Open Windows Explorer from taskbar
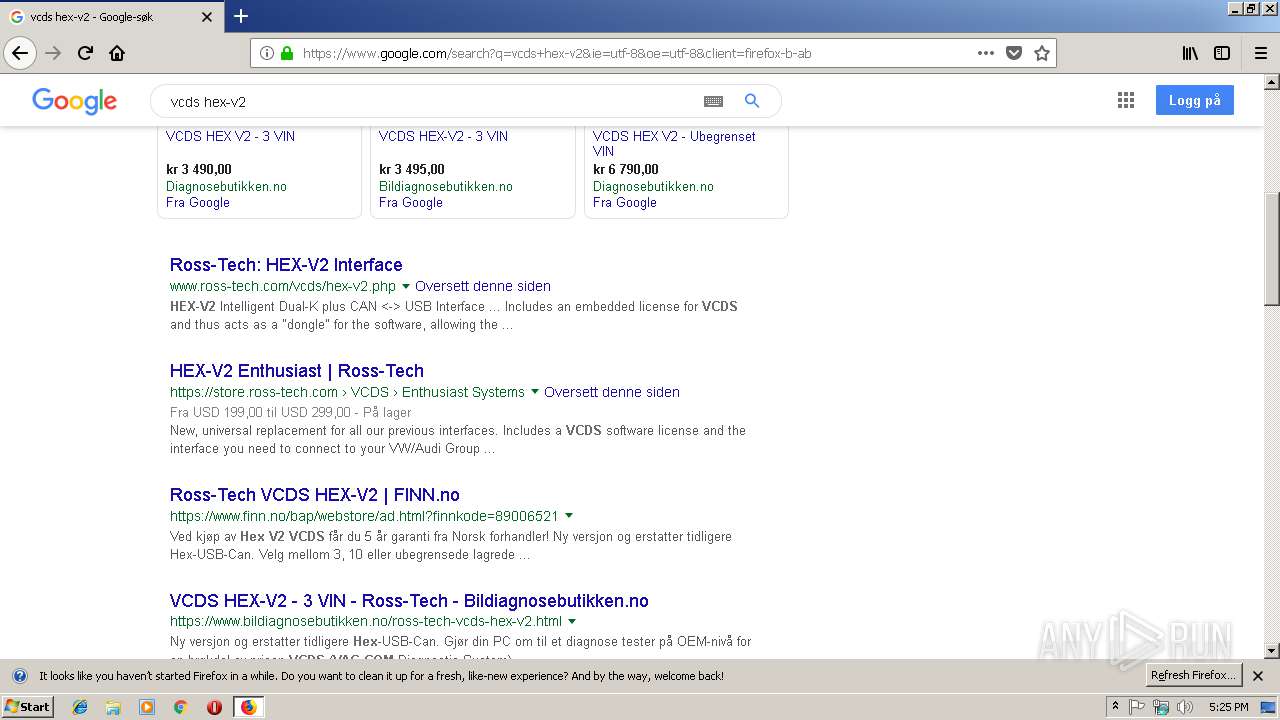Image resolution: width=1280 pixels, height=720 pixels. click(113, 707)
